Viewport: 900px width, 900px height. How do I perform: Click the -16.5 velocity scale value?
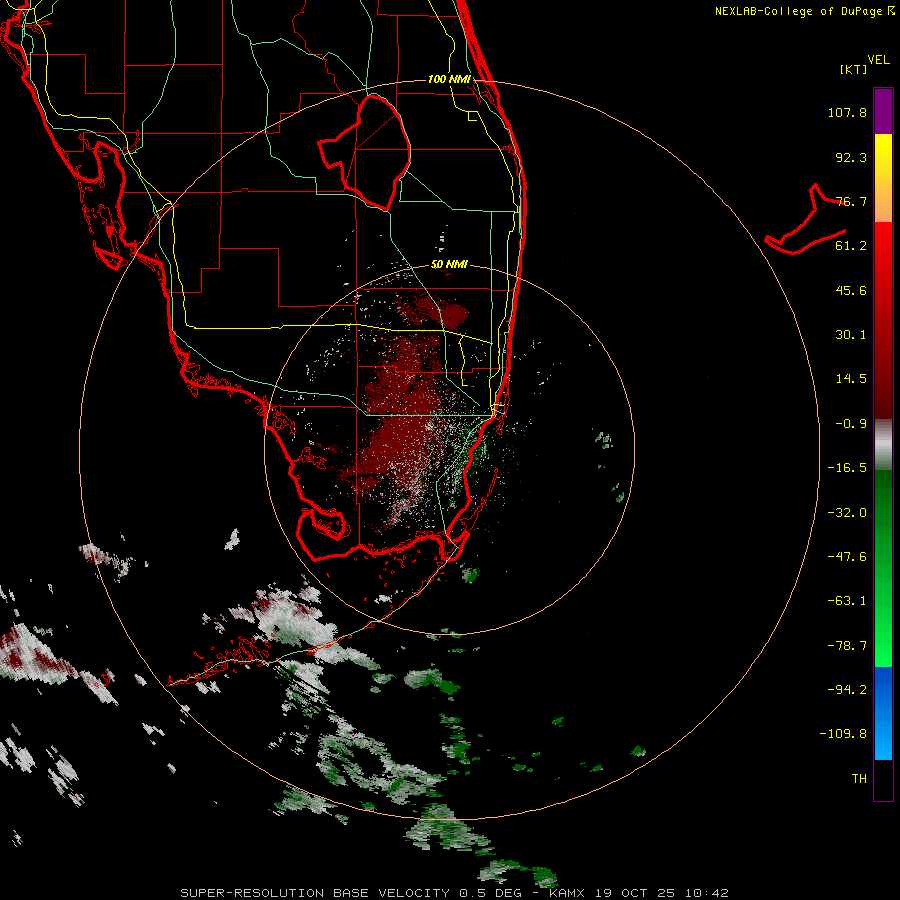point(847,468)
